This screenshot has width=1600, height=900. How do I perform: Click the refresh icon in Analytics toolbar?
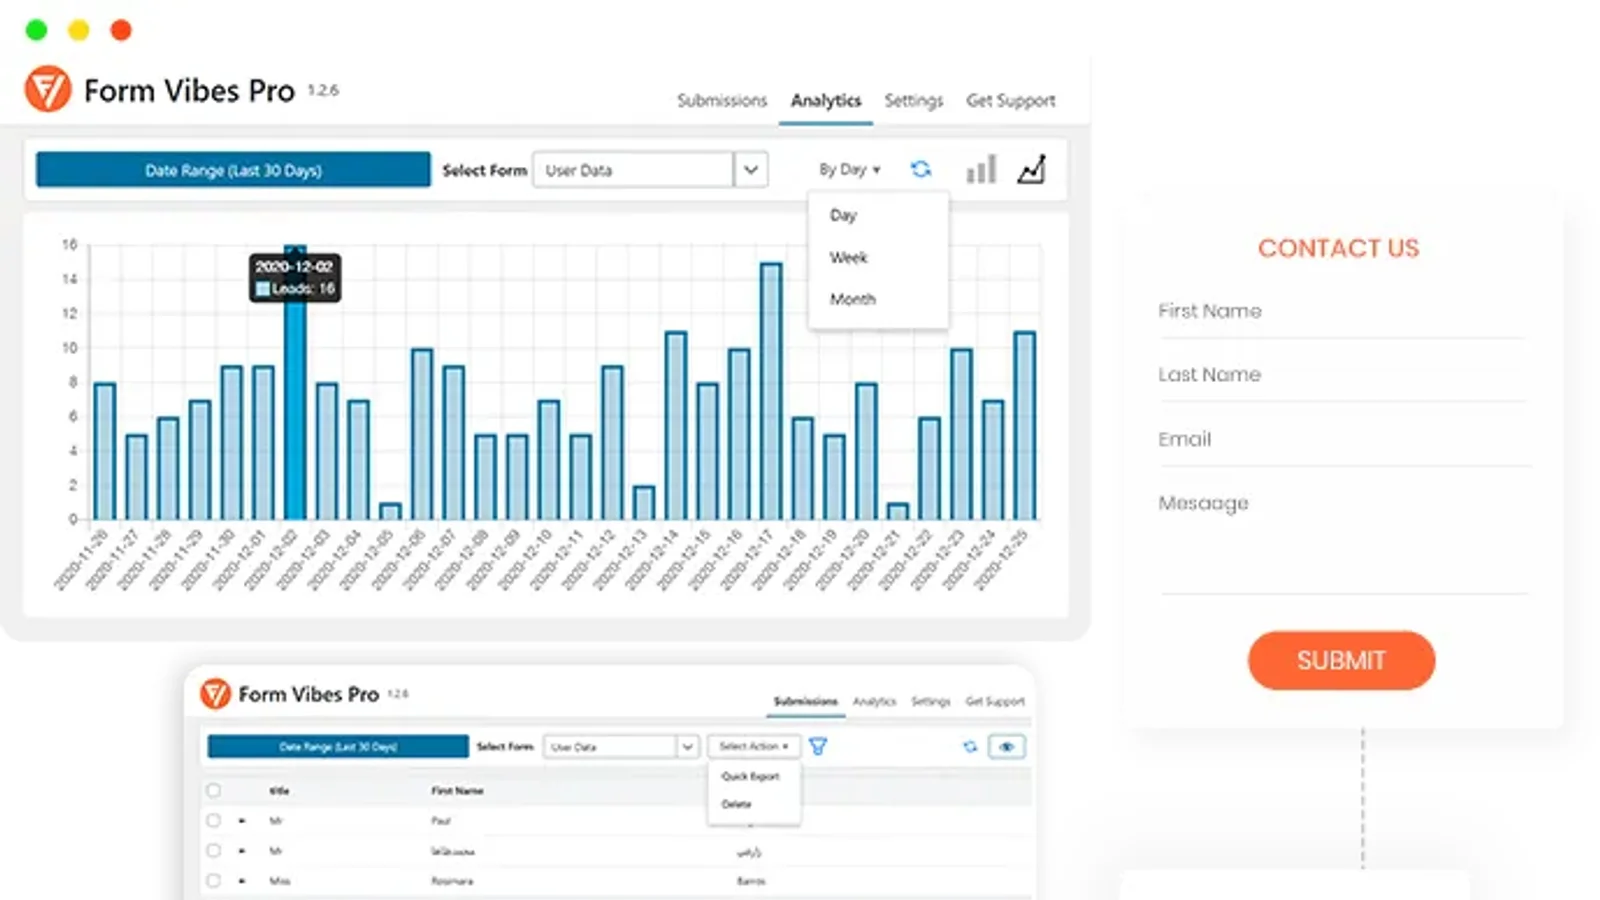[921, 169]
